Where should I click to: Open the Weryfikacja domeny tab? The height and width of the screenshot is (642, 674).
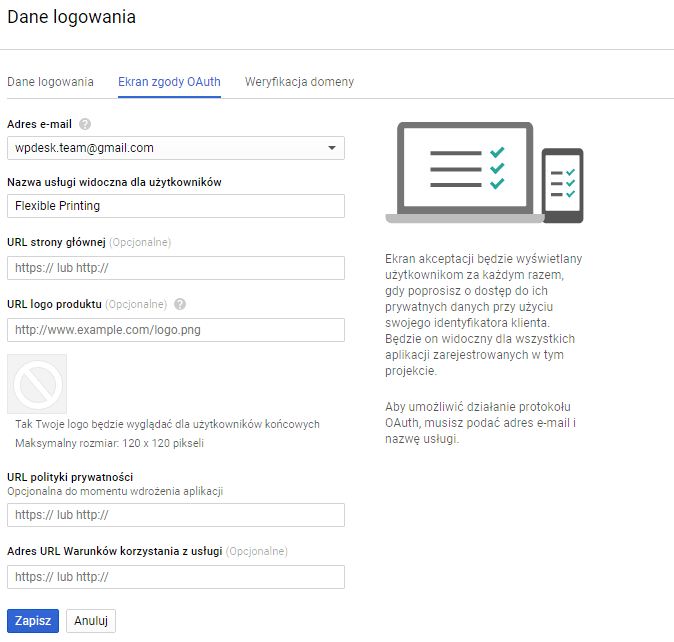[x=299, y=82]
